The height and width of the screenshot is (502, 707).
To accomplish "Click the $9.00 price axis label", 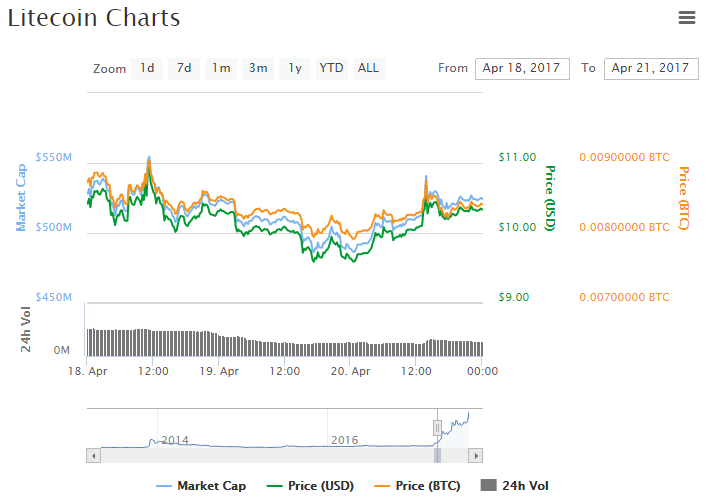I will pos(514,297).
